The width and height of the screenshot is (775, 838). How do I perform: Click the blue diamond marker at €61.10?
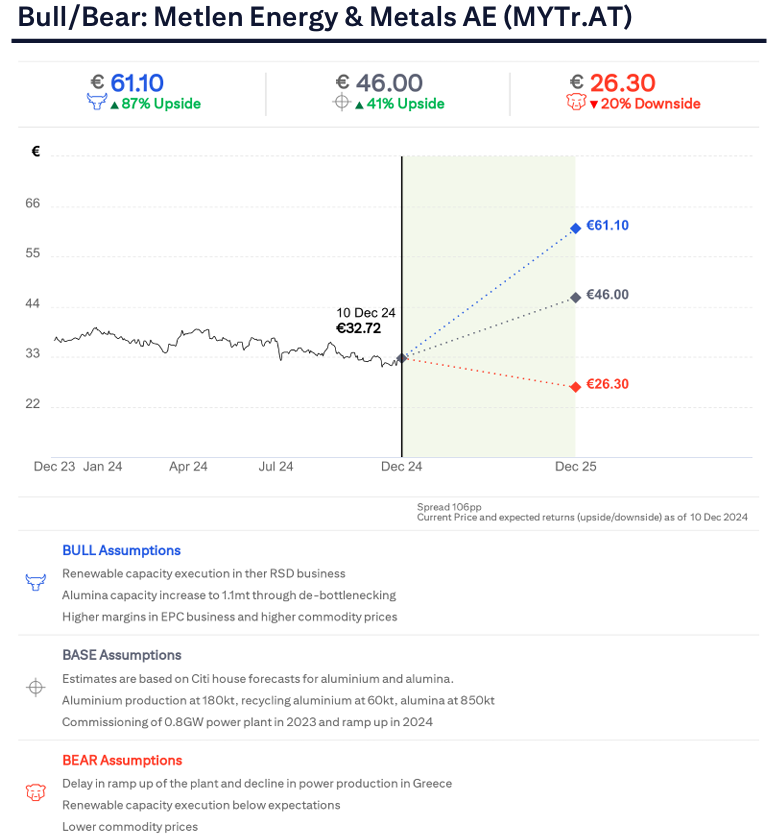[575, 228]
